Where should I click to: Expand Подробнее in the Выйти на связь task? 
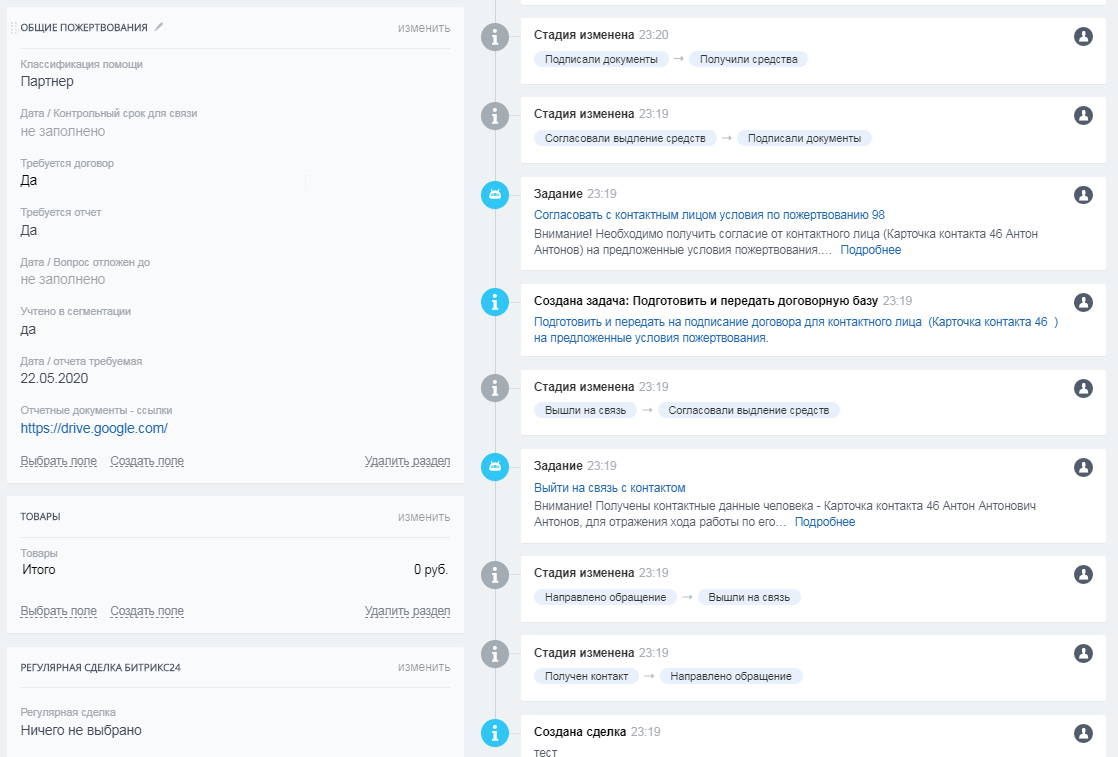point(824,522)
